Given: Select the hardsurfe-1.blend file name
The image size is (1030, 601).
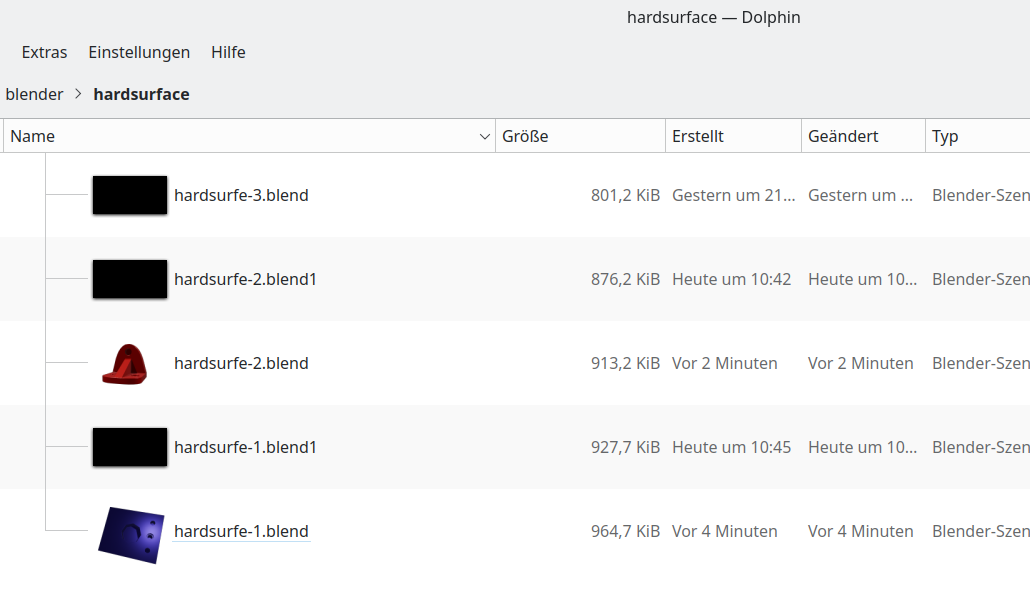Looking at the screenshot, I should 241,531.
